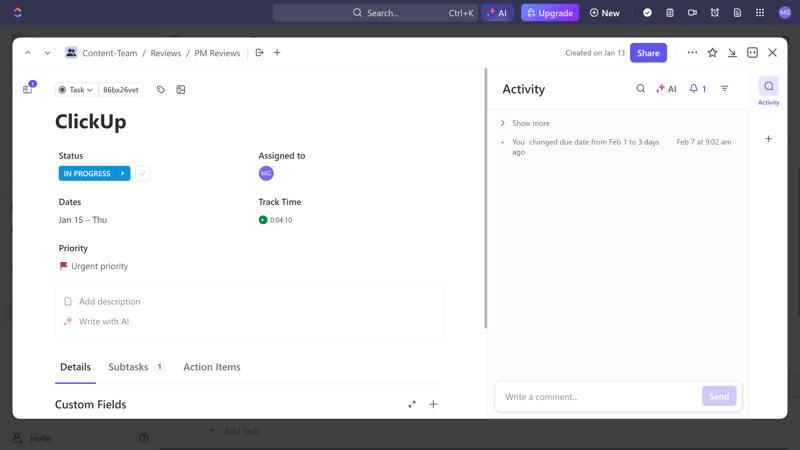The height and width of the screenshot is (450, 800).
Task: Go to next task with down chevron
Action: click(x=47, y=53)
